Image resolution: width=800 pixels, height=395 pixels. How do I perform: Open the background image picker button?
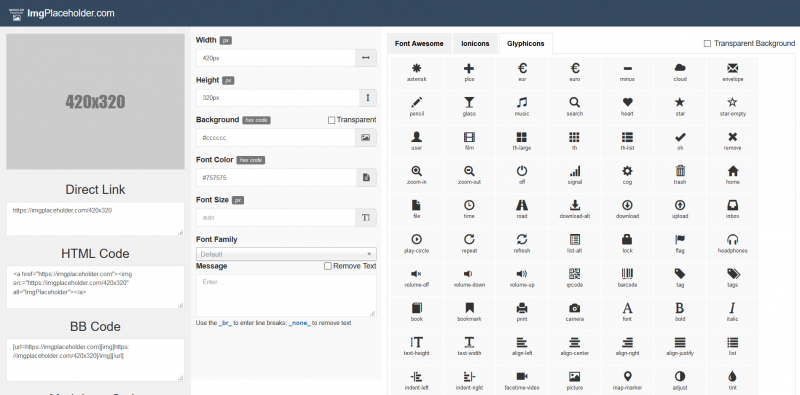click(x=366, y=138)
